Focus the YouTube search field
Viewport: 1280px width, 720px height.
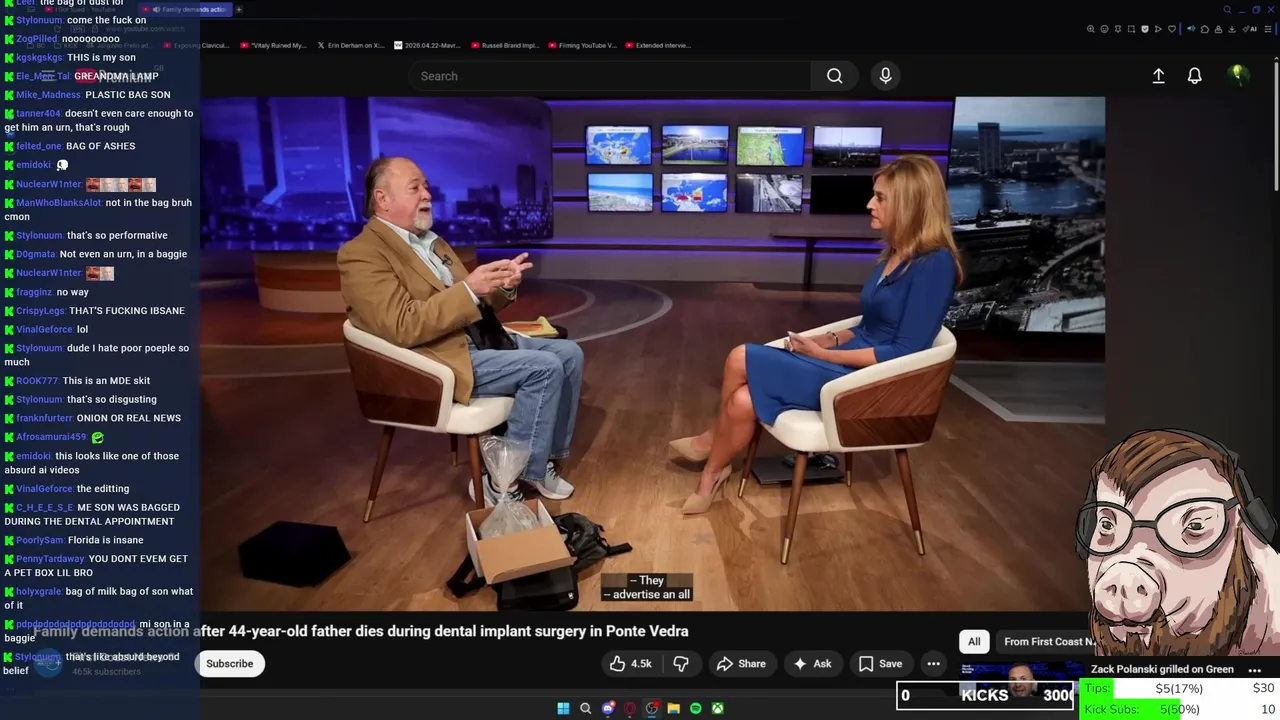(609, 76)
